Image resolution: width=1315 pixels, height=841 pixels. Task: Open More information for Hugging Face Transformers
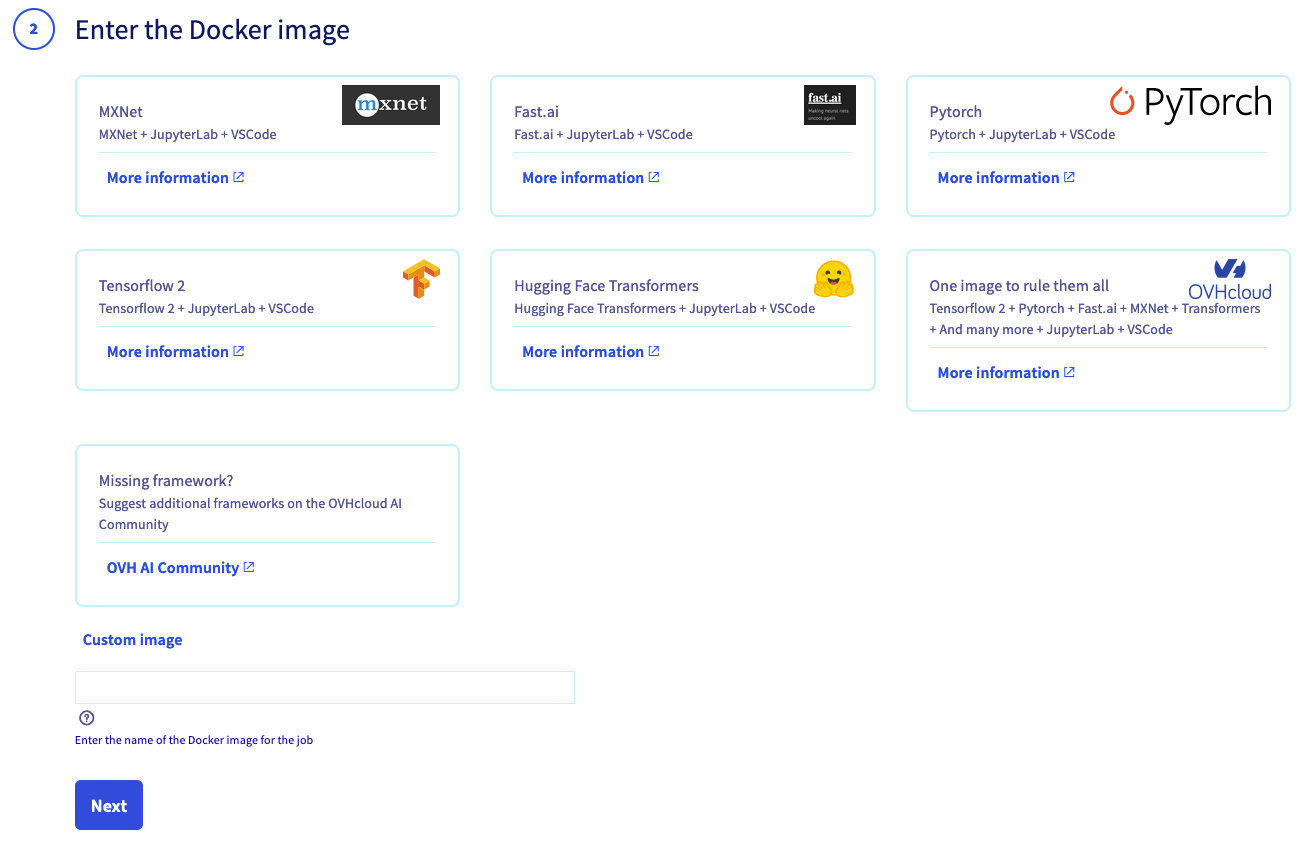coord(590,352)
